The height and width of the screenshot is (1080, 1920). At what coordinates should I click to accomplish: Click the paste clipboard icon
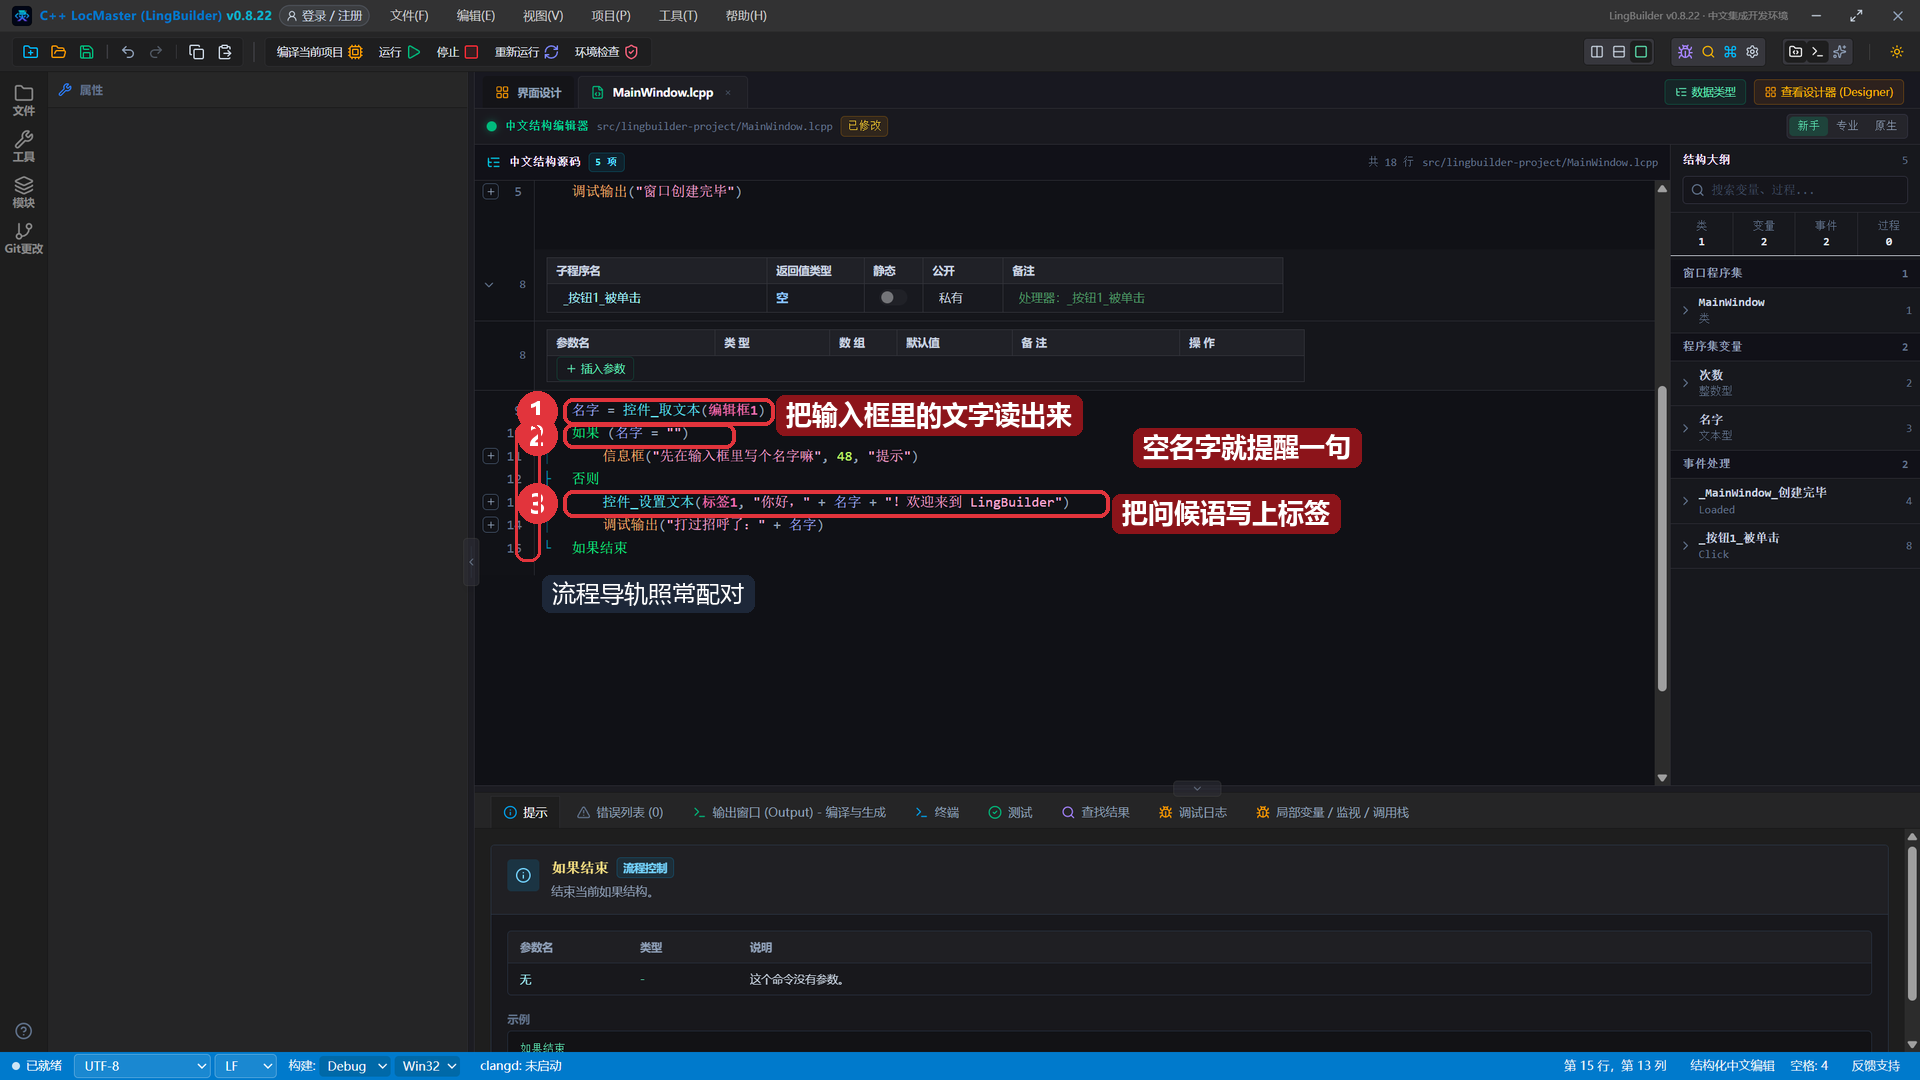pyautogui.click(x=225, y=52)
